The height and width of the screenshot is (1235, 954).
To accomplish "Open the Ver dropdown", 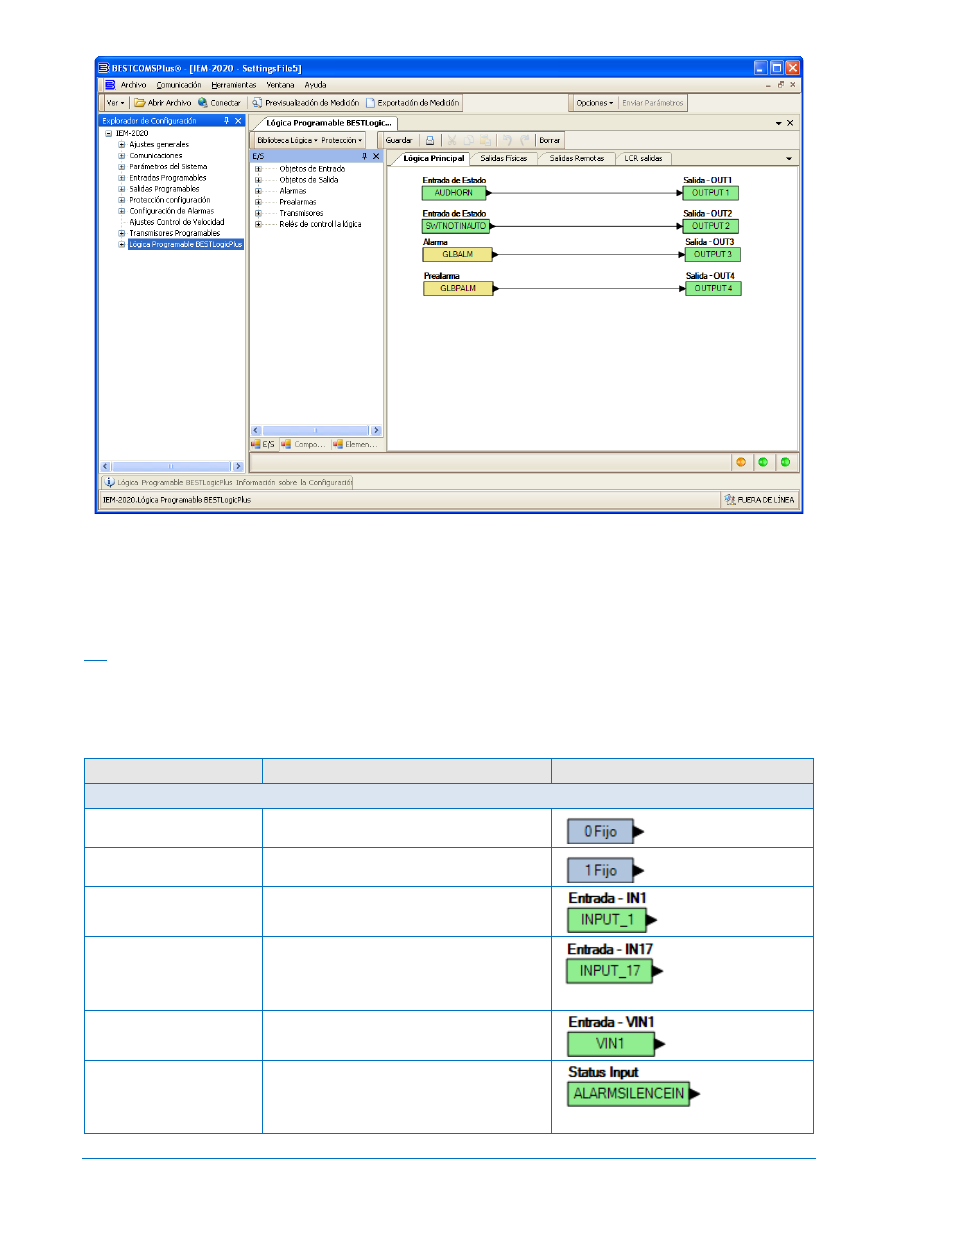I will (115, 103).
